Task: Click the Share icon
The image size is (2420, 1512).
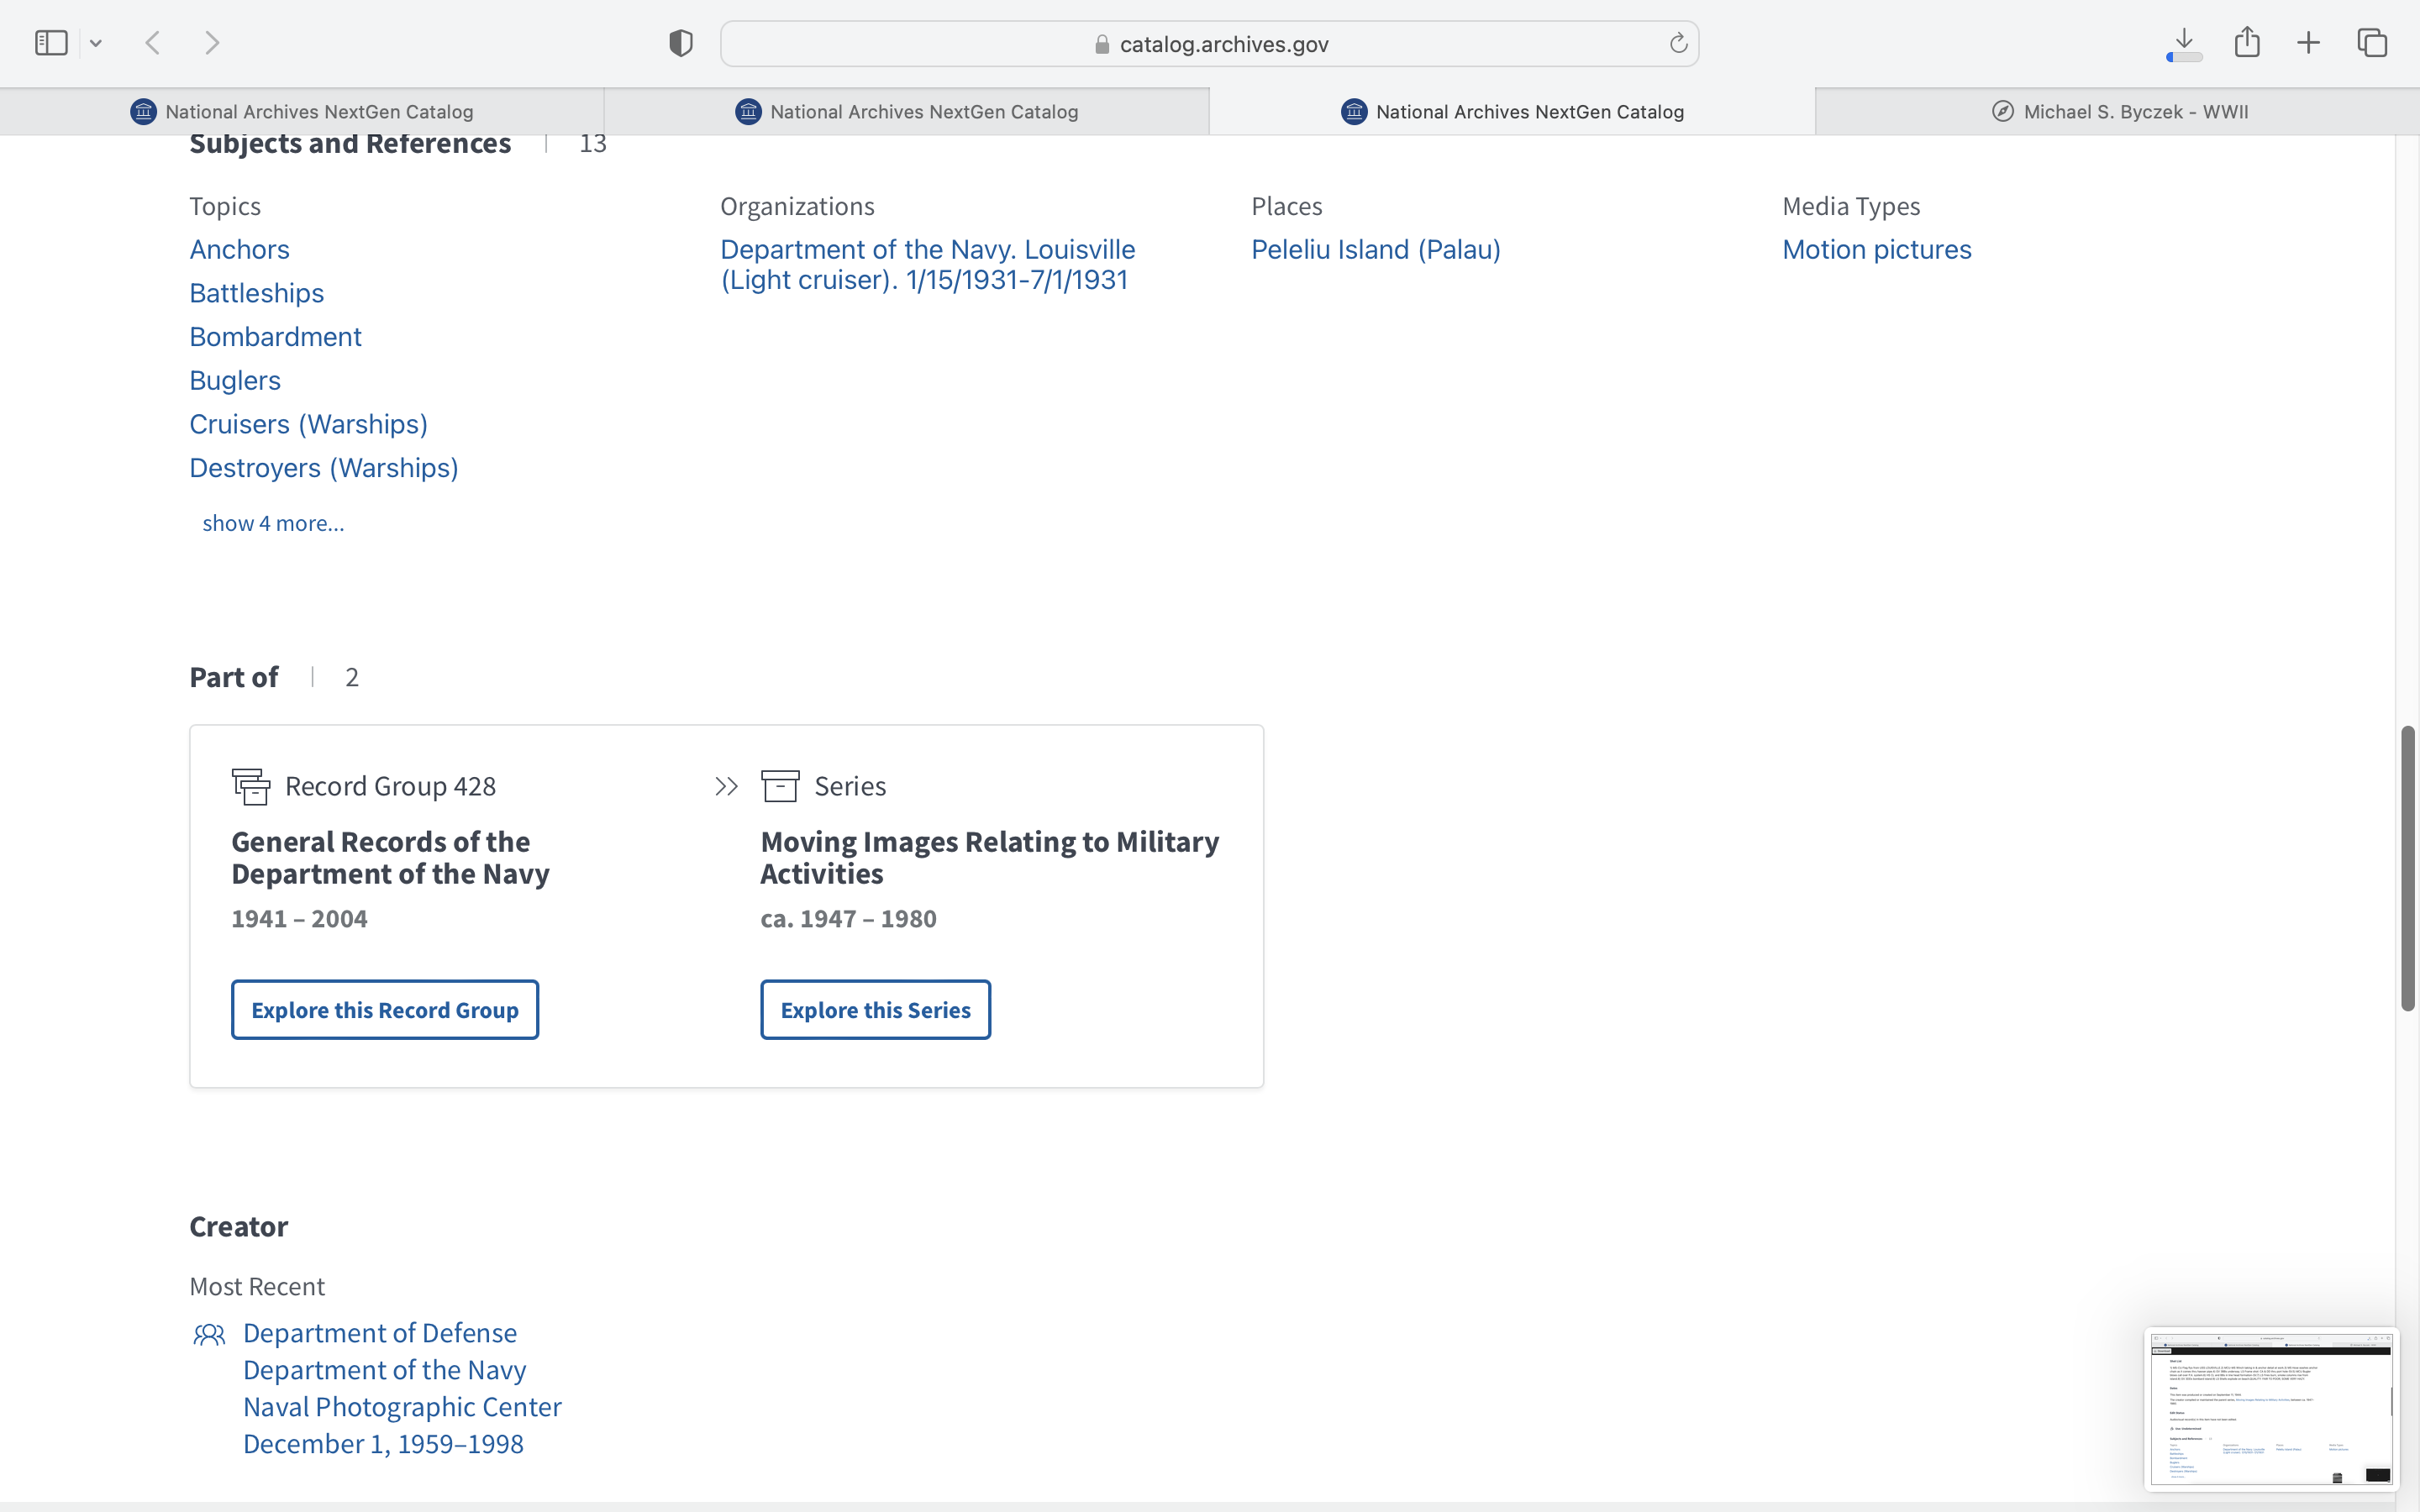Action: tap(2247, 42)
